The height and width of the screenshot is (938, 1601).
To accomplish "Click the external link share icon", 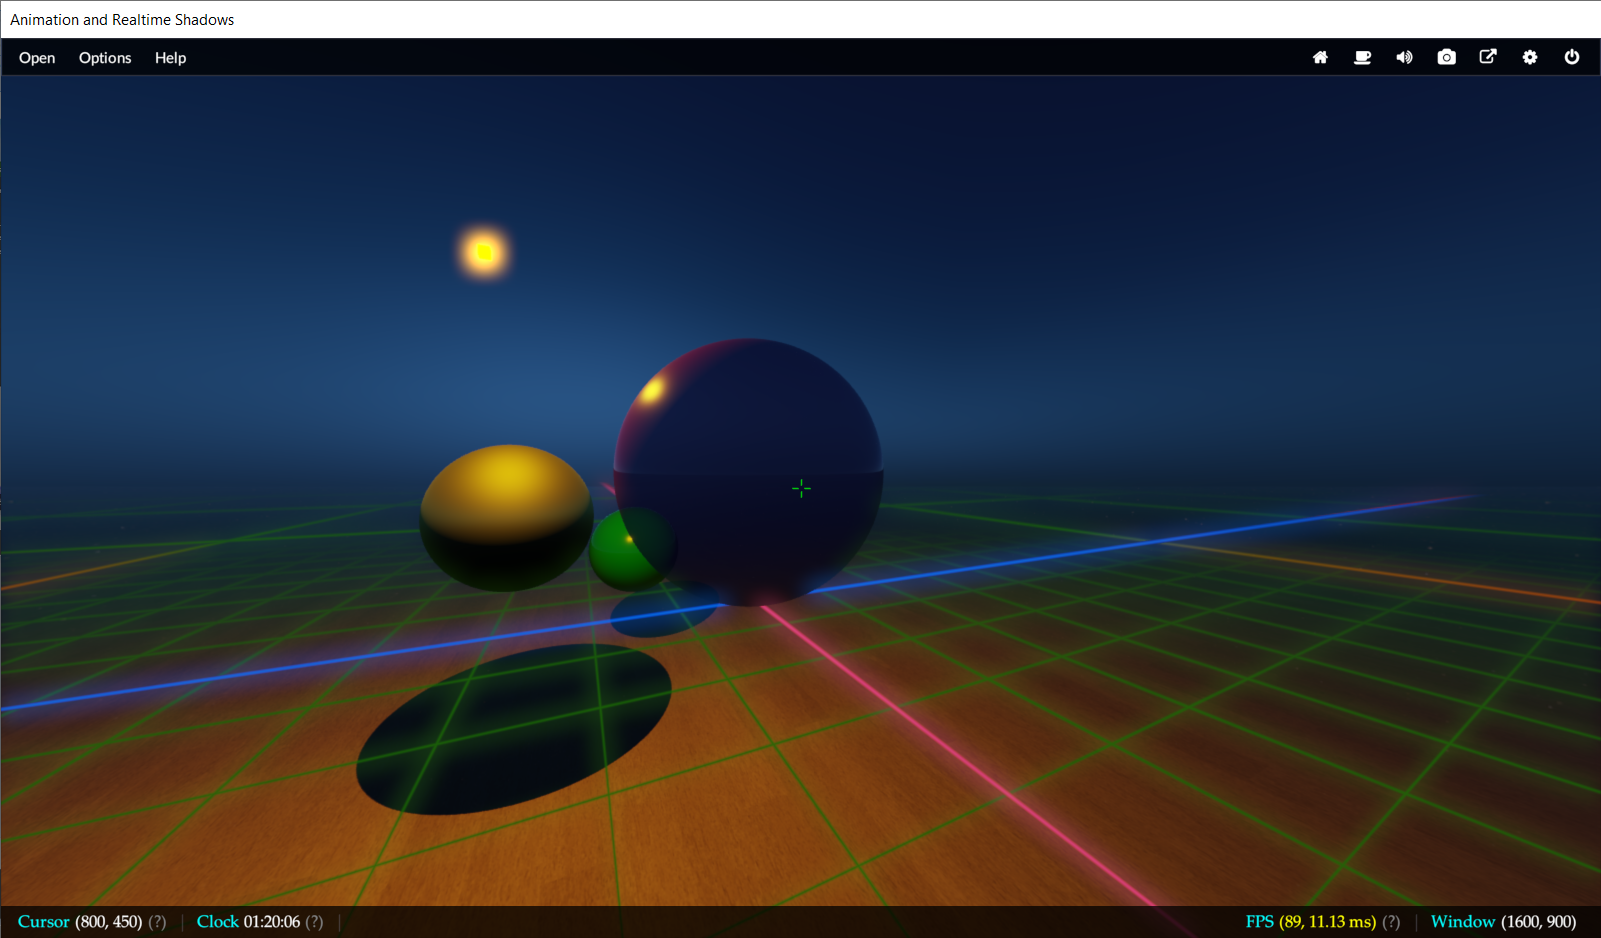I will coord(1488,57).
